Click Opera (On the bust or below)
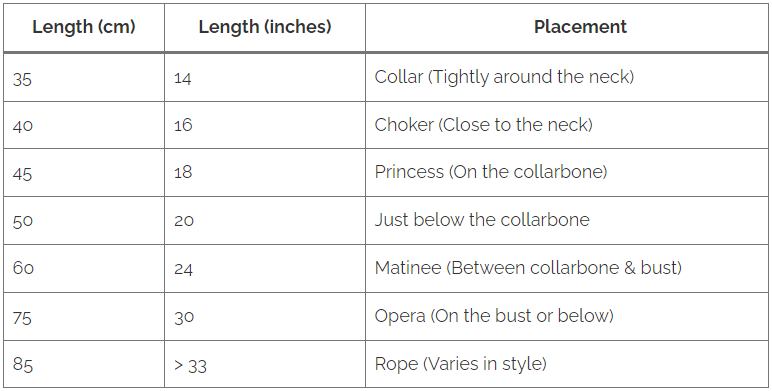772x391 pixels. [494, 316]
